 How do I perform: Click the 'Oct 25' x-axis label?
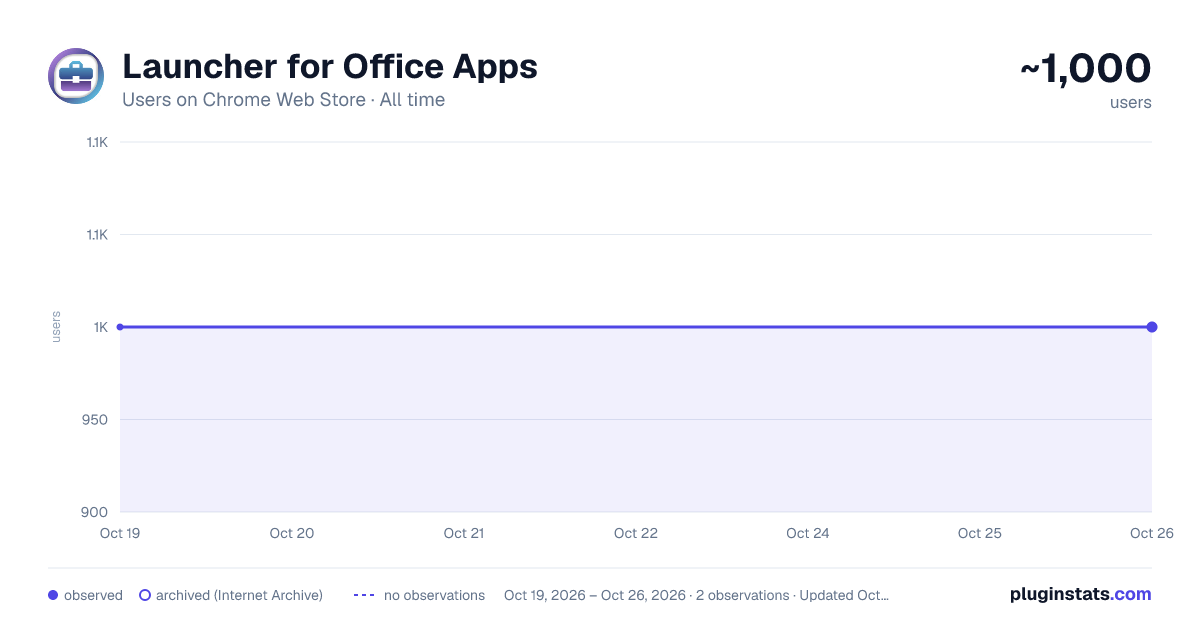tap(980, 533)
